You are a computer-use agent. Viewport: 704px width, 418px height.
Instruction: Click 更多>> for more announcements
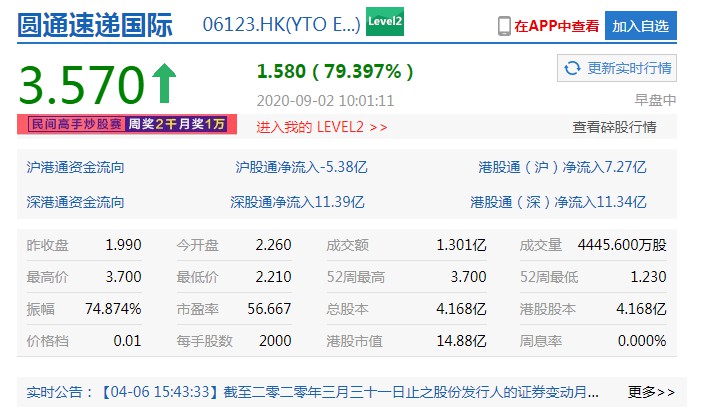[x=651, y=392]
